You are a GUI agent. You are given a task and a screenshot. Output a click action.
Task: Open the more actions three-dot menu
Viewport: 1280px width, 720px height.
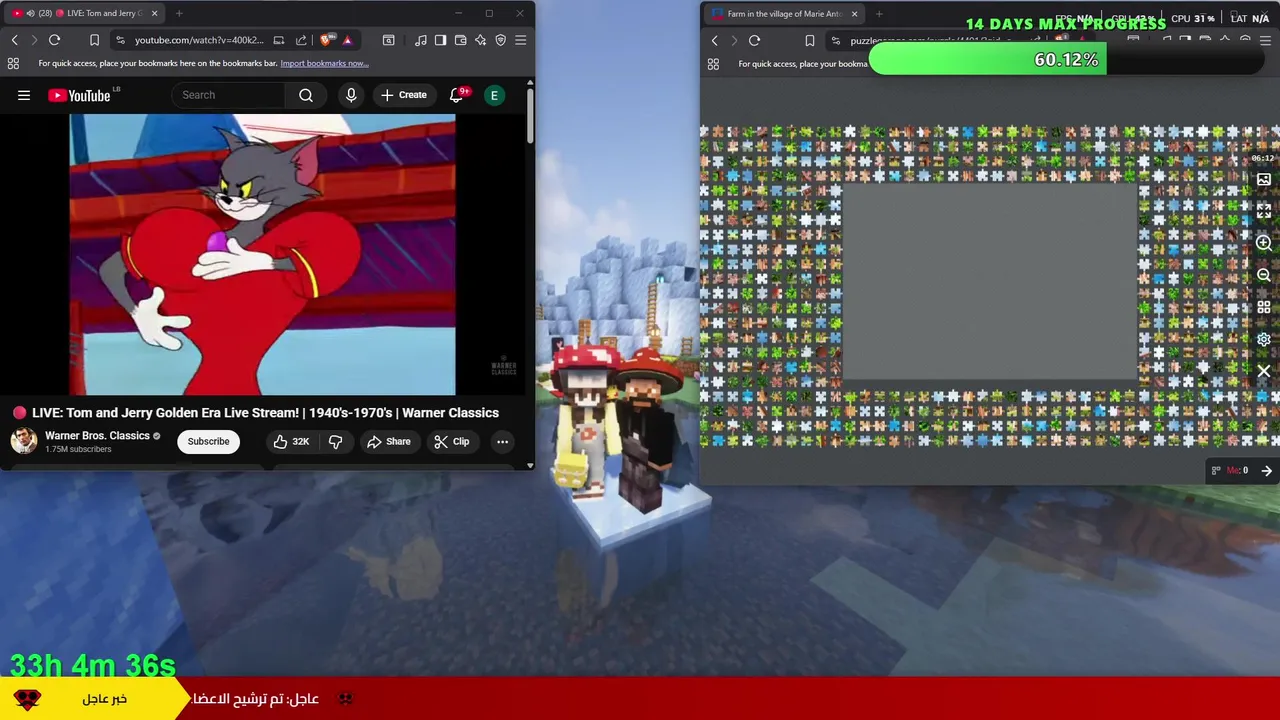[x=502, y=441]
